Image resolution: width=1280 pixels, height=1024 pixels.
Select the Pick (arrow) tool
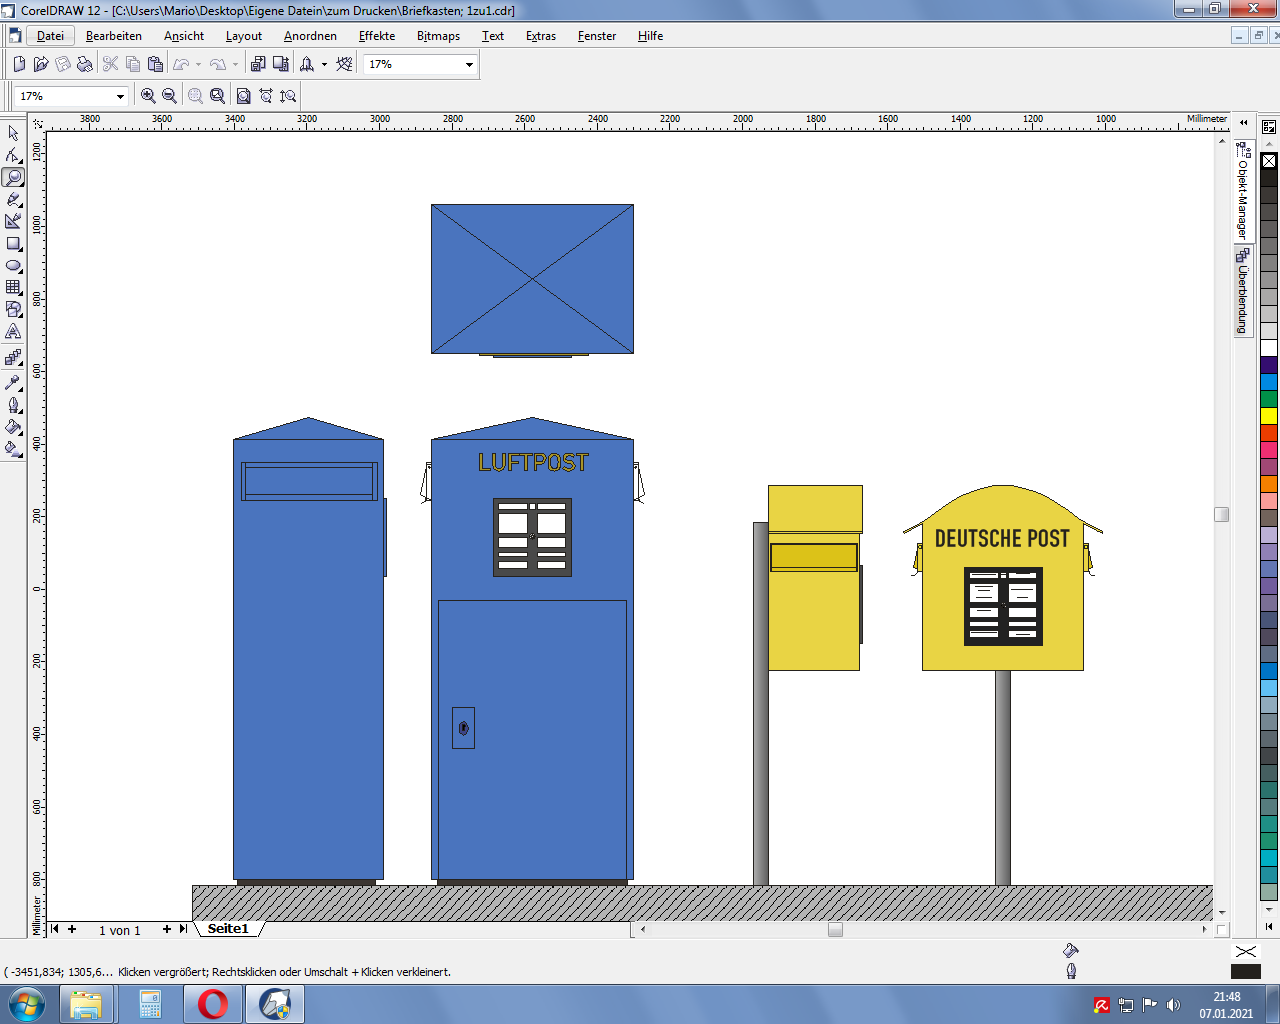point(13,133)
